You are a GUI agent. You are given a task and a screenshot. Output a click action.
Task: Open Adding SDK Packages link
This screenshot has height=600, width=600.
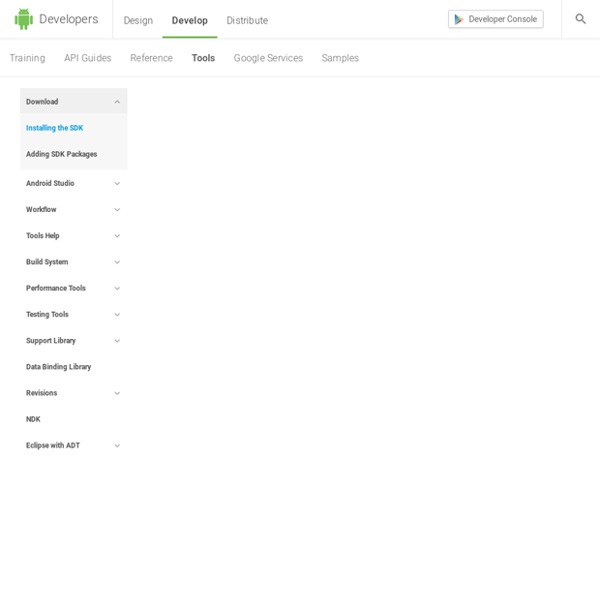click(61, 154)
